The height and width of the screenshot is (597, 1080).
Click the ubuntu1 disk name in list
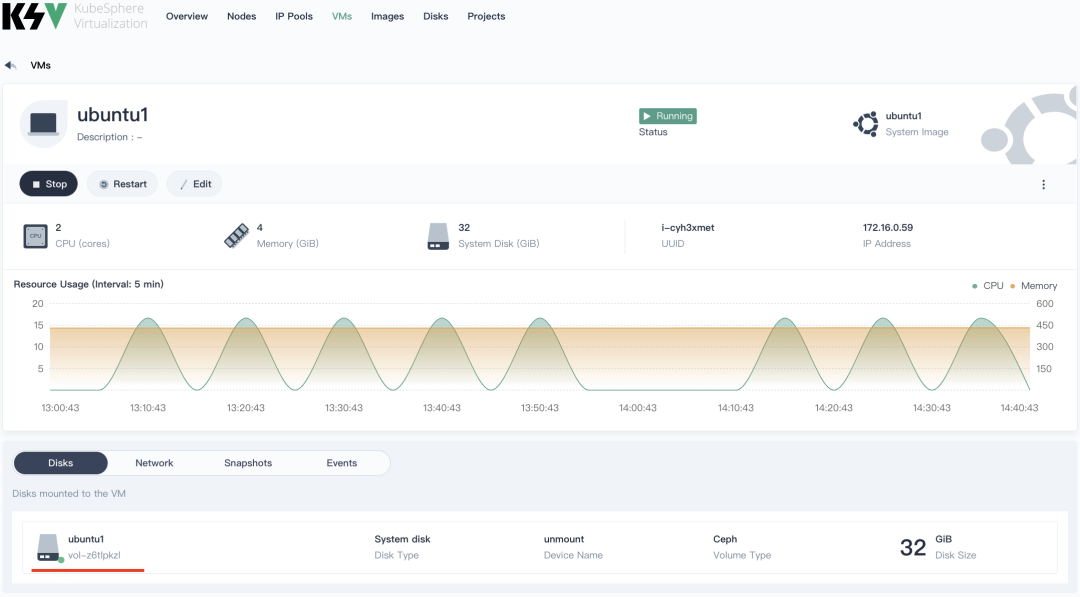point(86,539)
